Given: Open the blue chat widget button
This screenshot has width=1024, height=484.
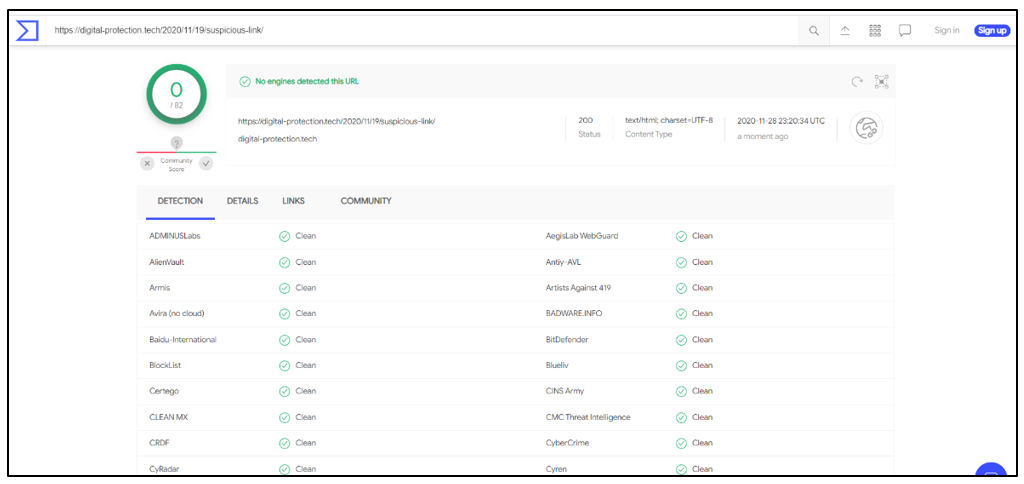Looking at the screenshot, I should pyautogui.click(x=990, y=473).
